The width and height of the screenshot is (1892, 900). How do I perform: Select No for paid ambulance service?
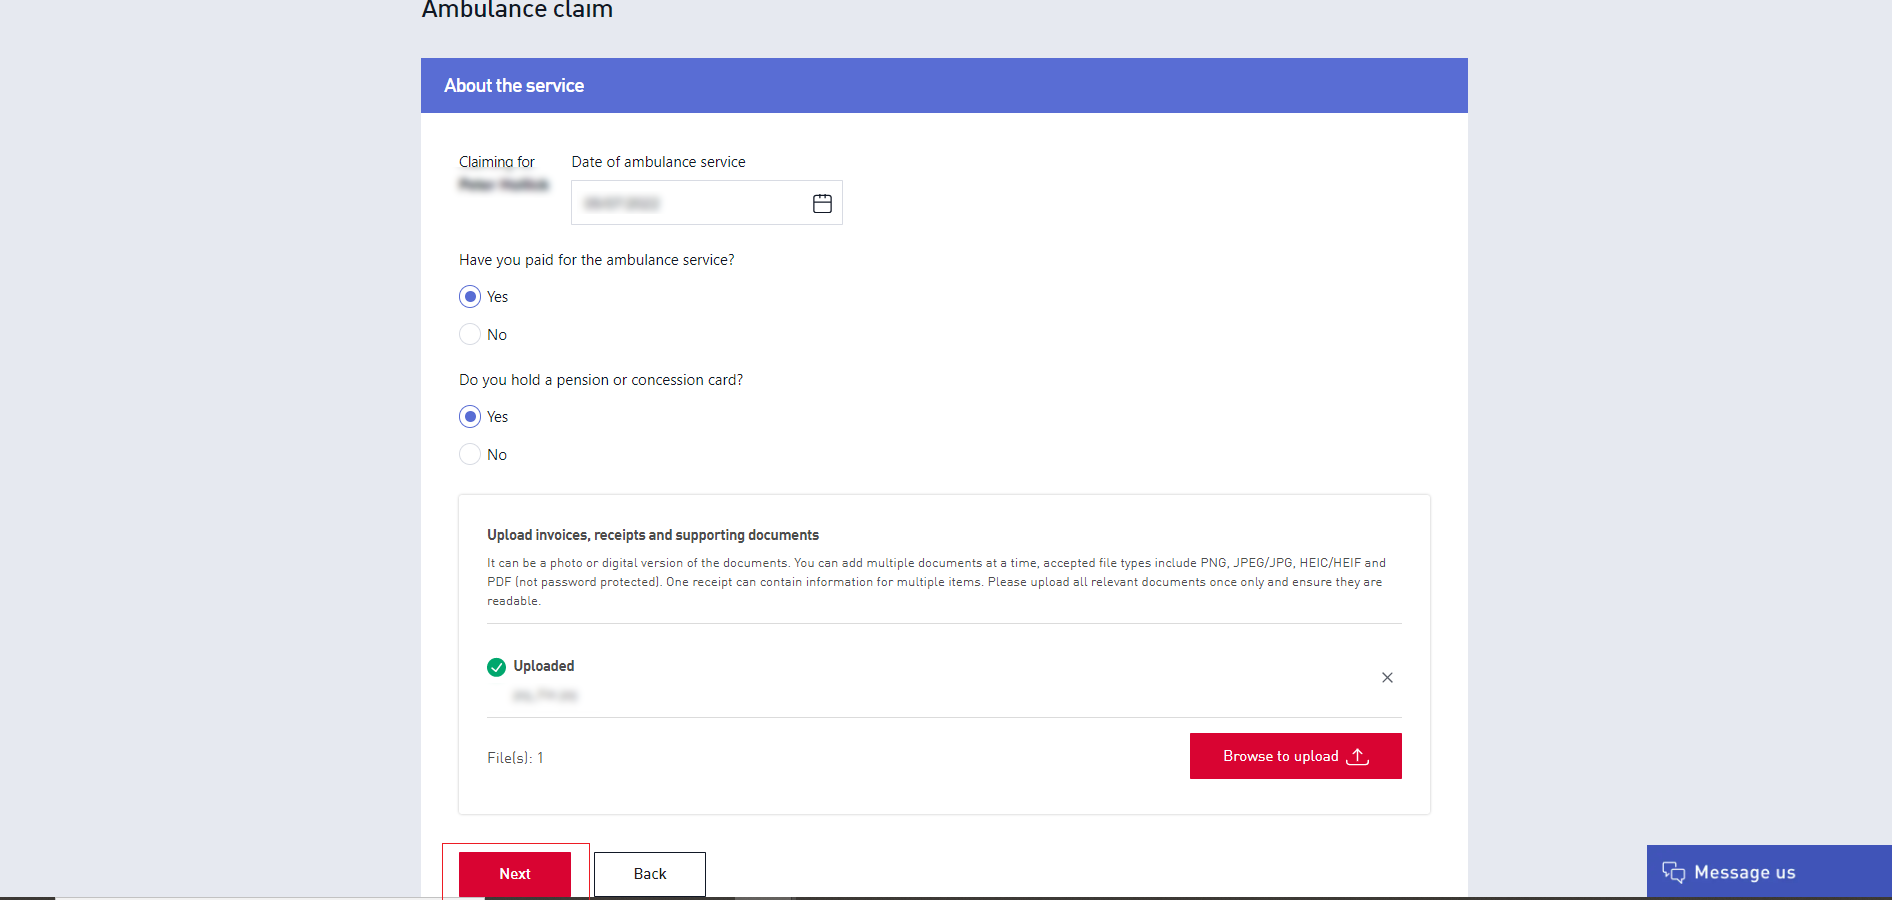[470, 335]
